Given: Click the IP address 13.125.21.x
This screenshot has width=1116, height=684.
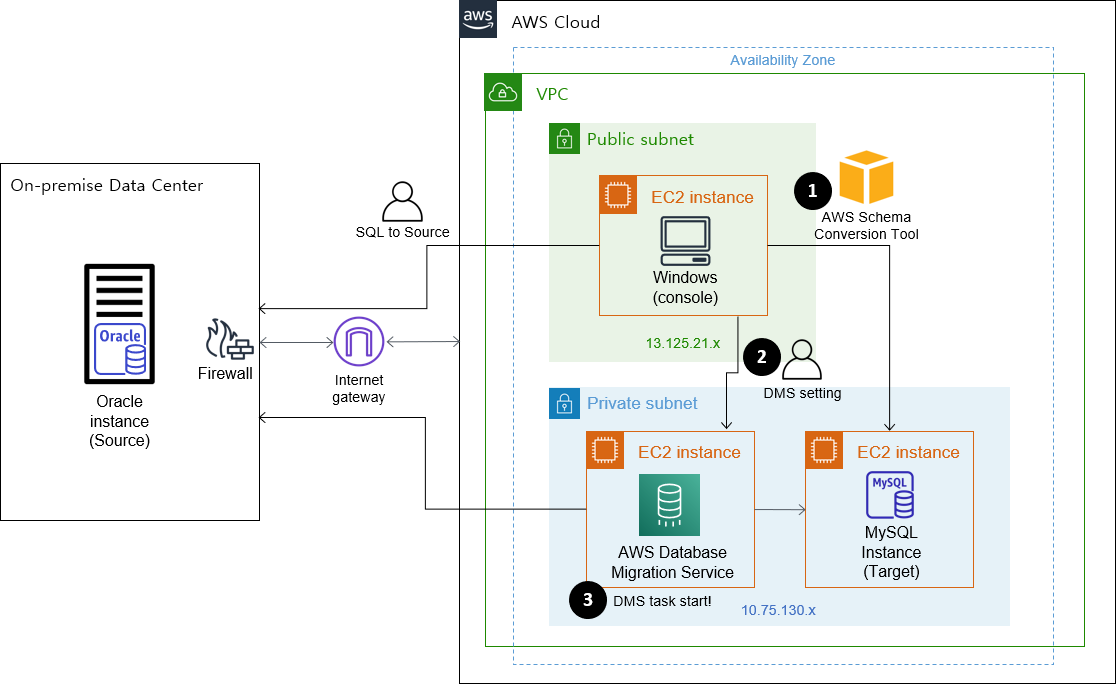Looking at the screenshot, I should [683, 343].
